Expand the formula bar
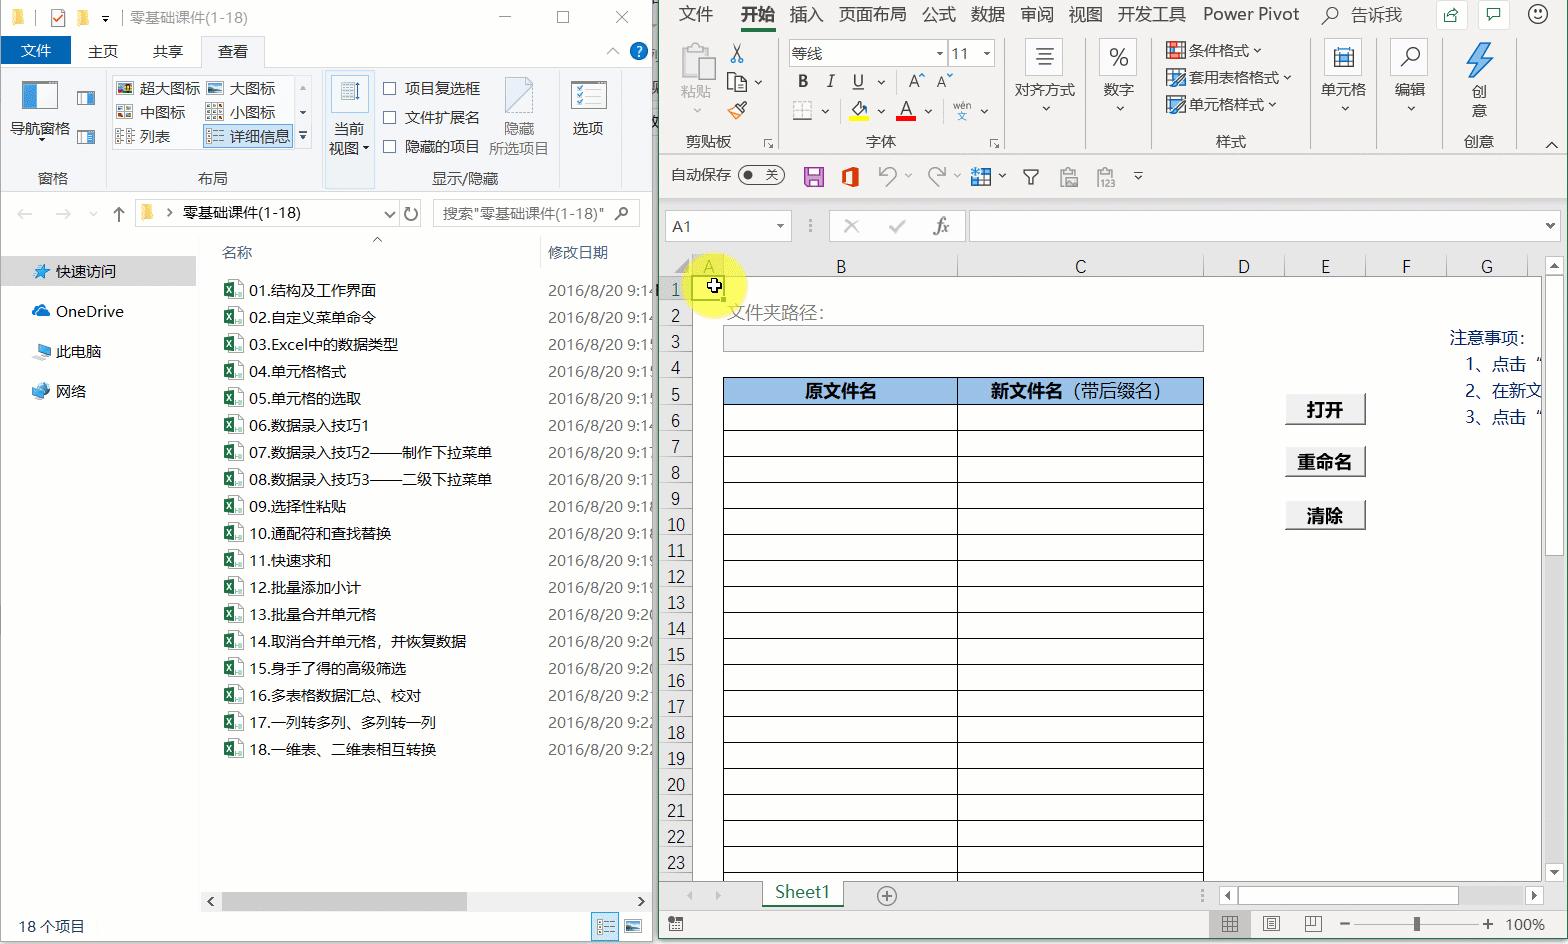Image resolution: width=1568 pixels, height=944 pixels. (1550, 226)
